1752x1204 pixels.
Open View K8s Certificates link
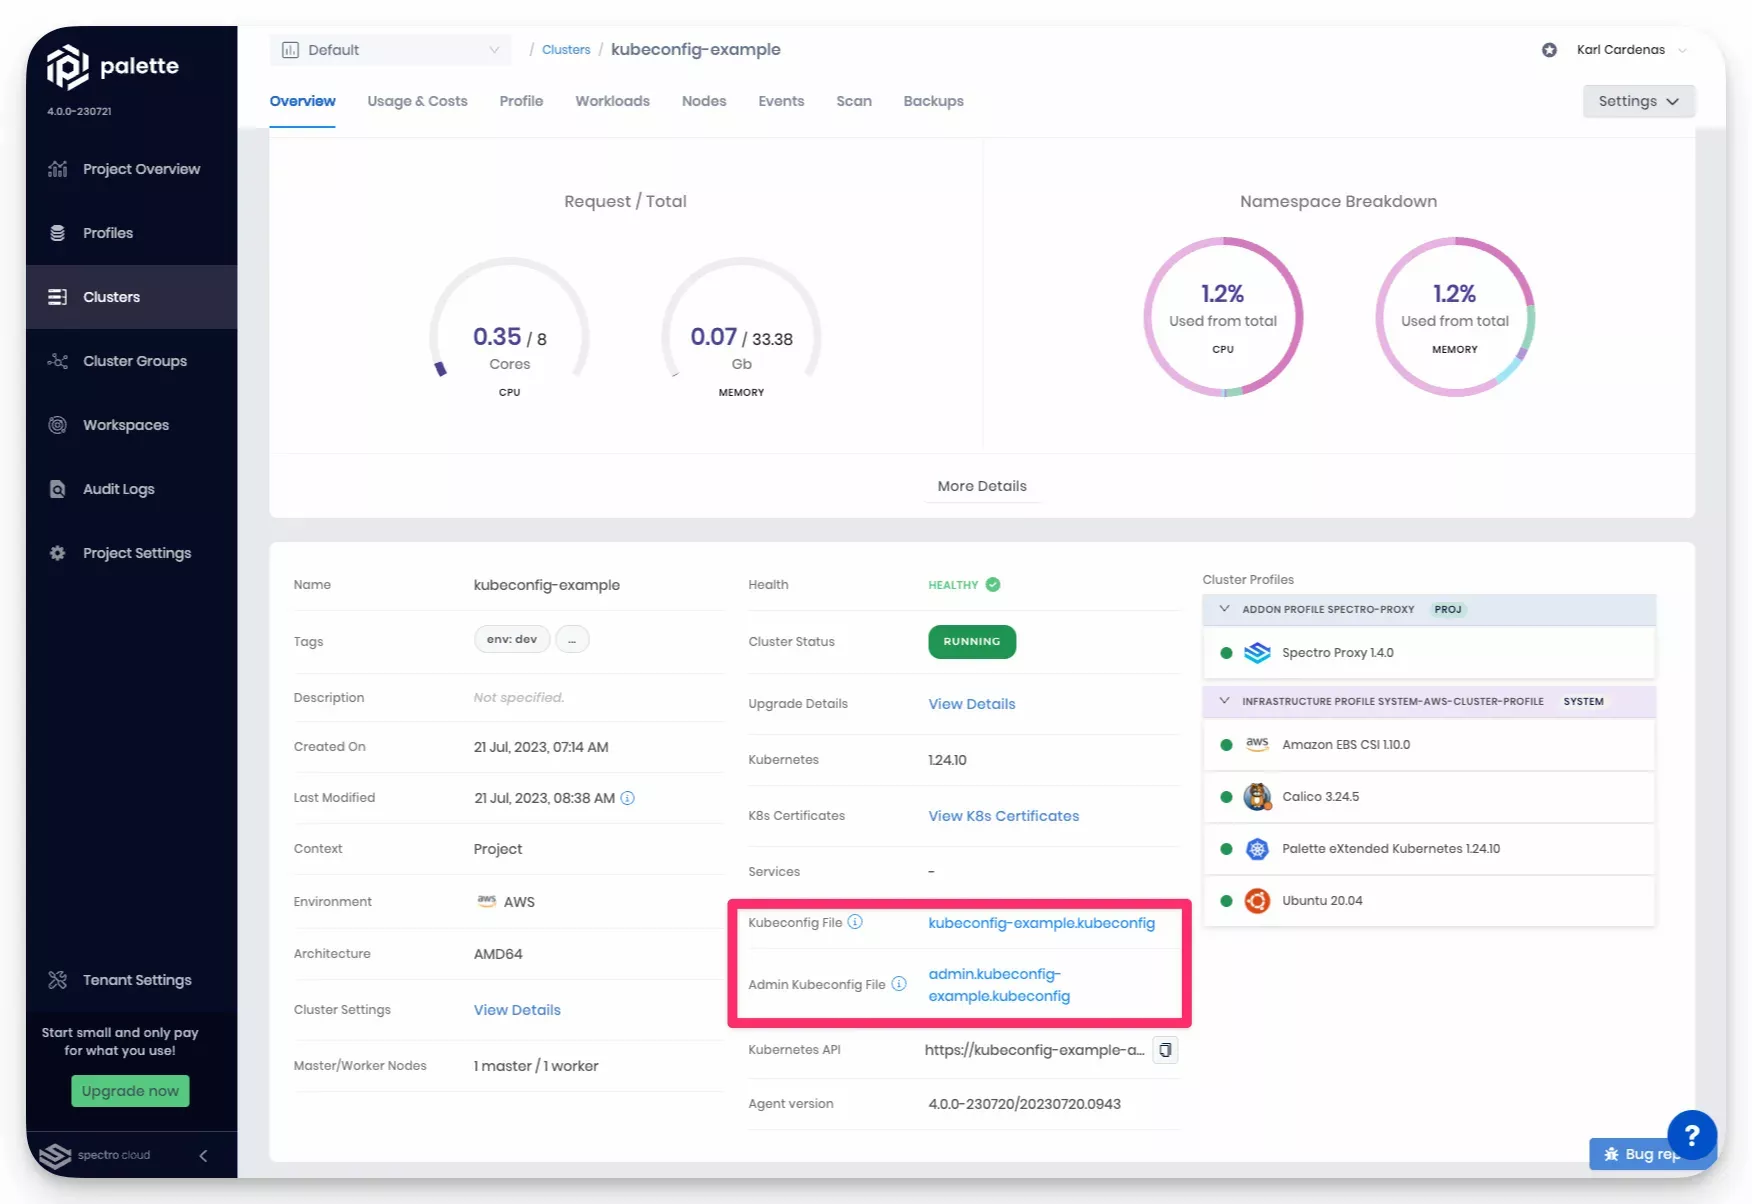[1002, 815]
